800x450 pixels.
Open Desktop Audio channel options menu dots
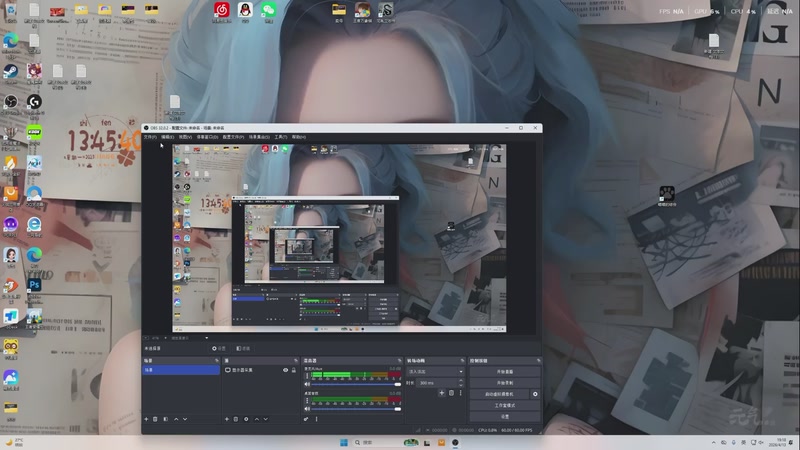(307, 401)
